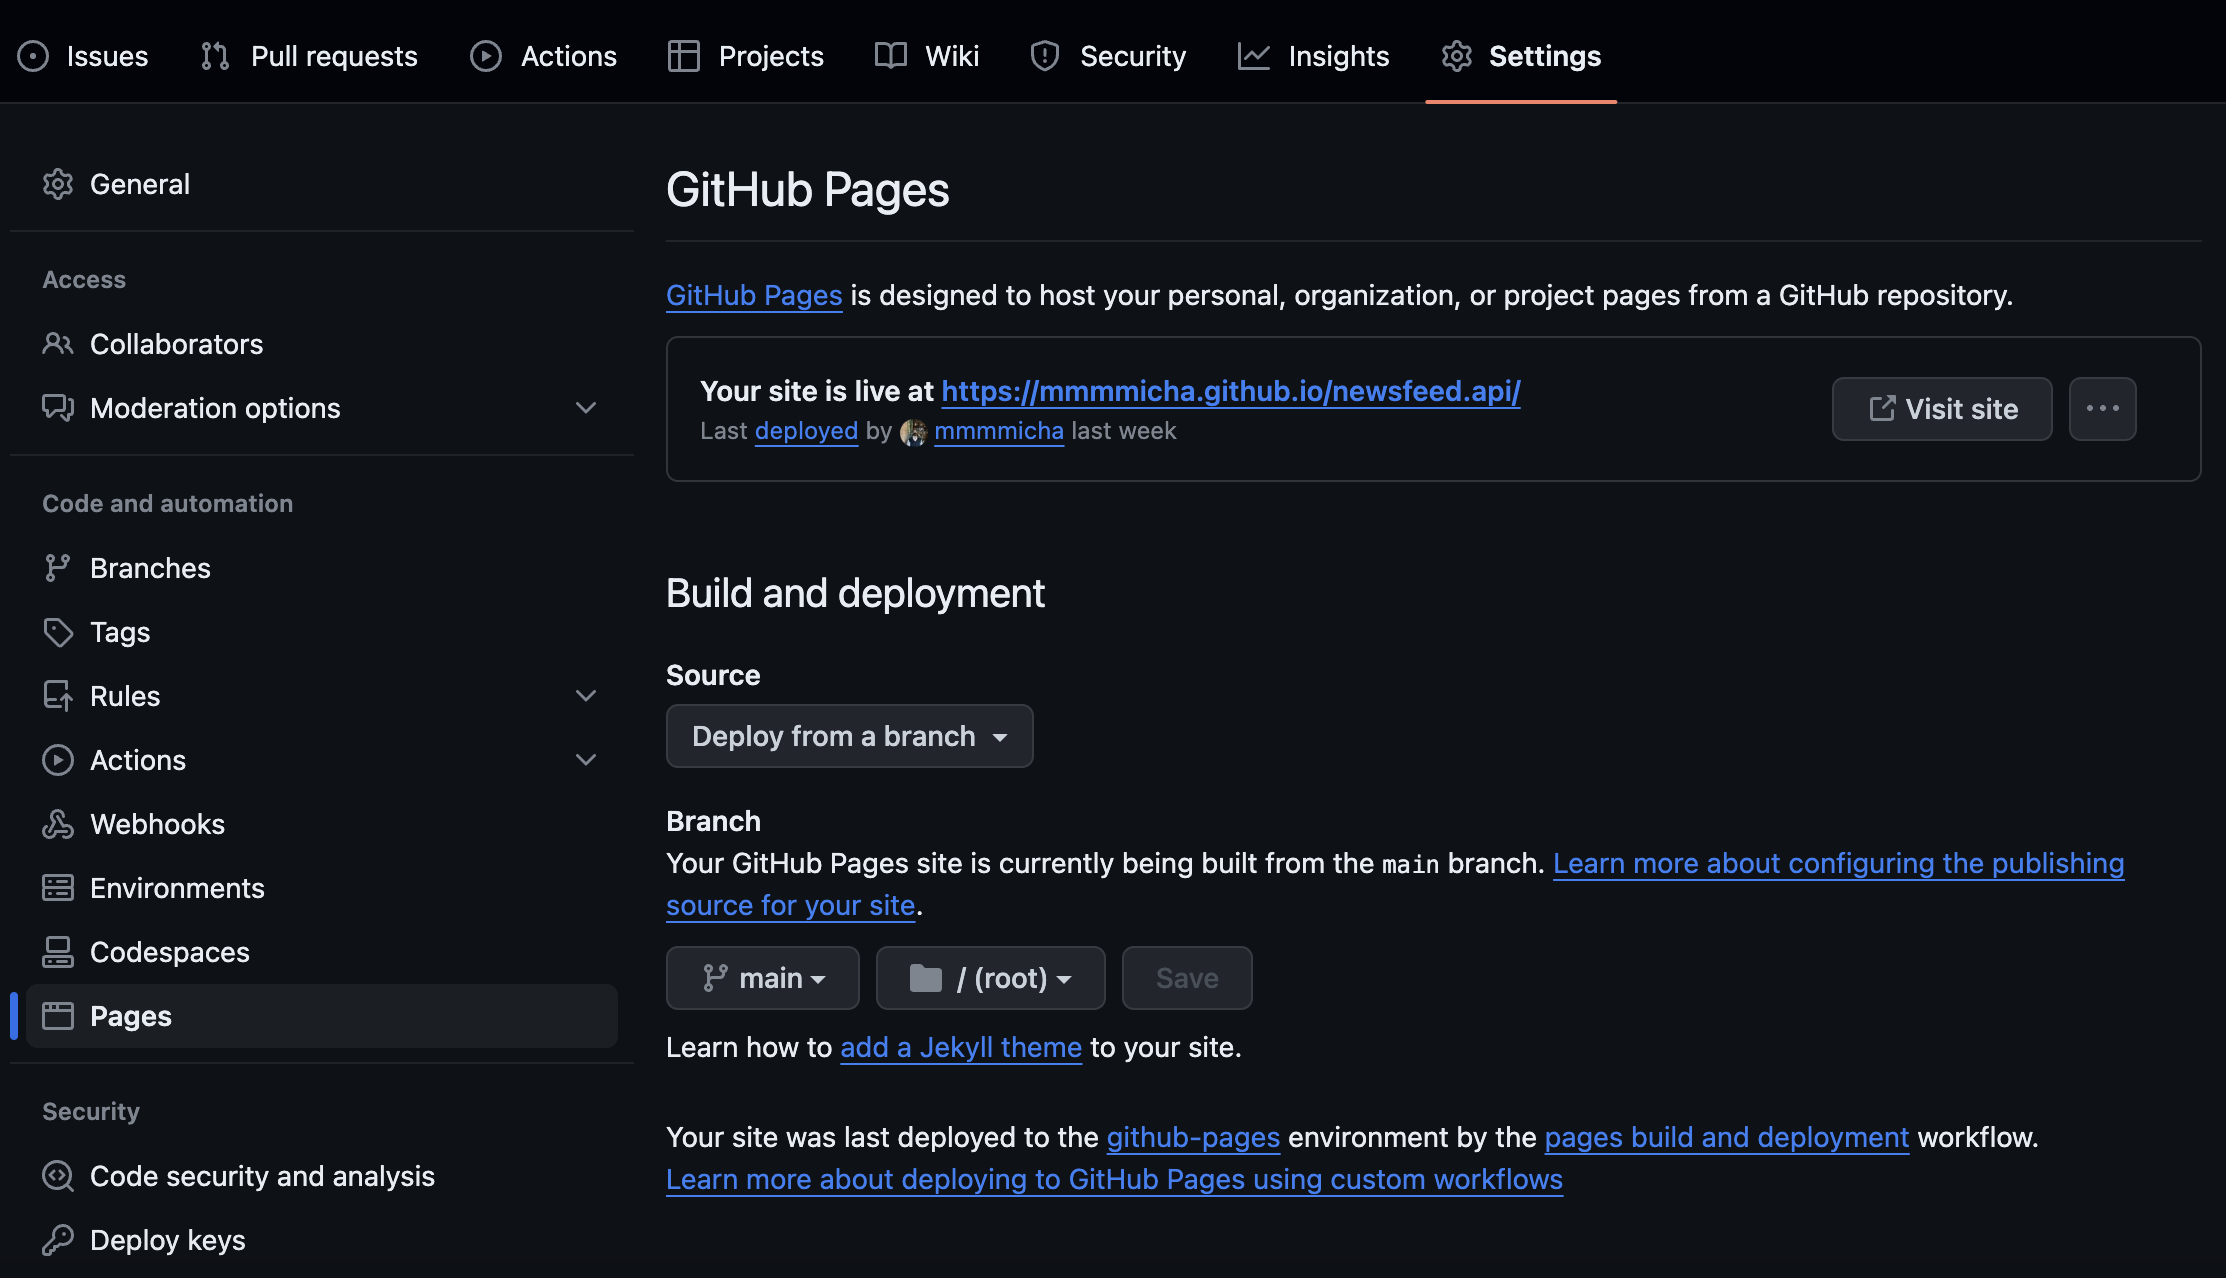Click the Moderation options comment icon
Viewport: 2226px width, 1278px height.
tap(58, 408)
